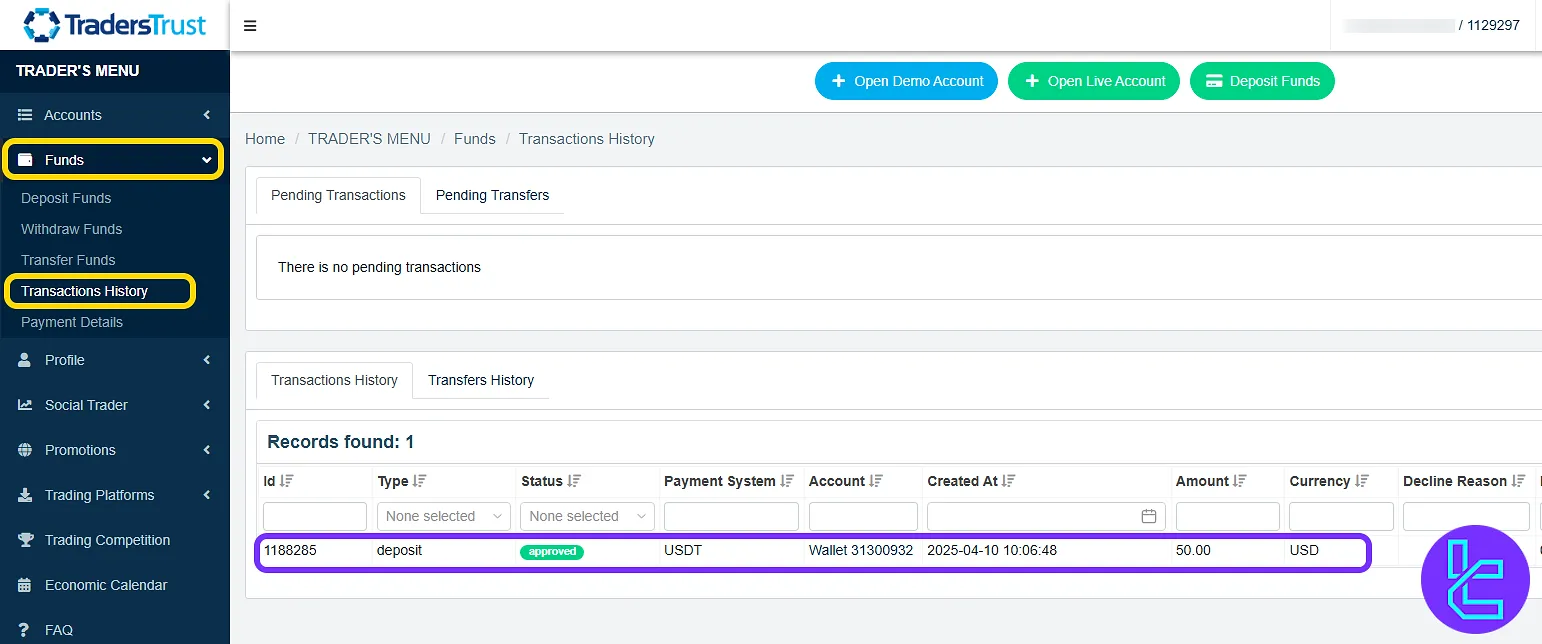The image size is (1542, 644).
Task: Click the approved status badge
Action: click(x=552, y=551)
